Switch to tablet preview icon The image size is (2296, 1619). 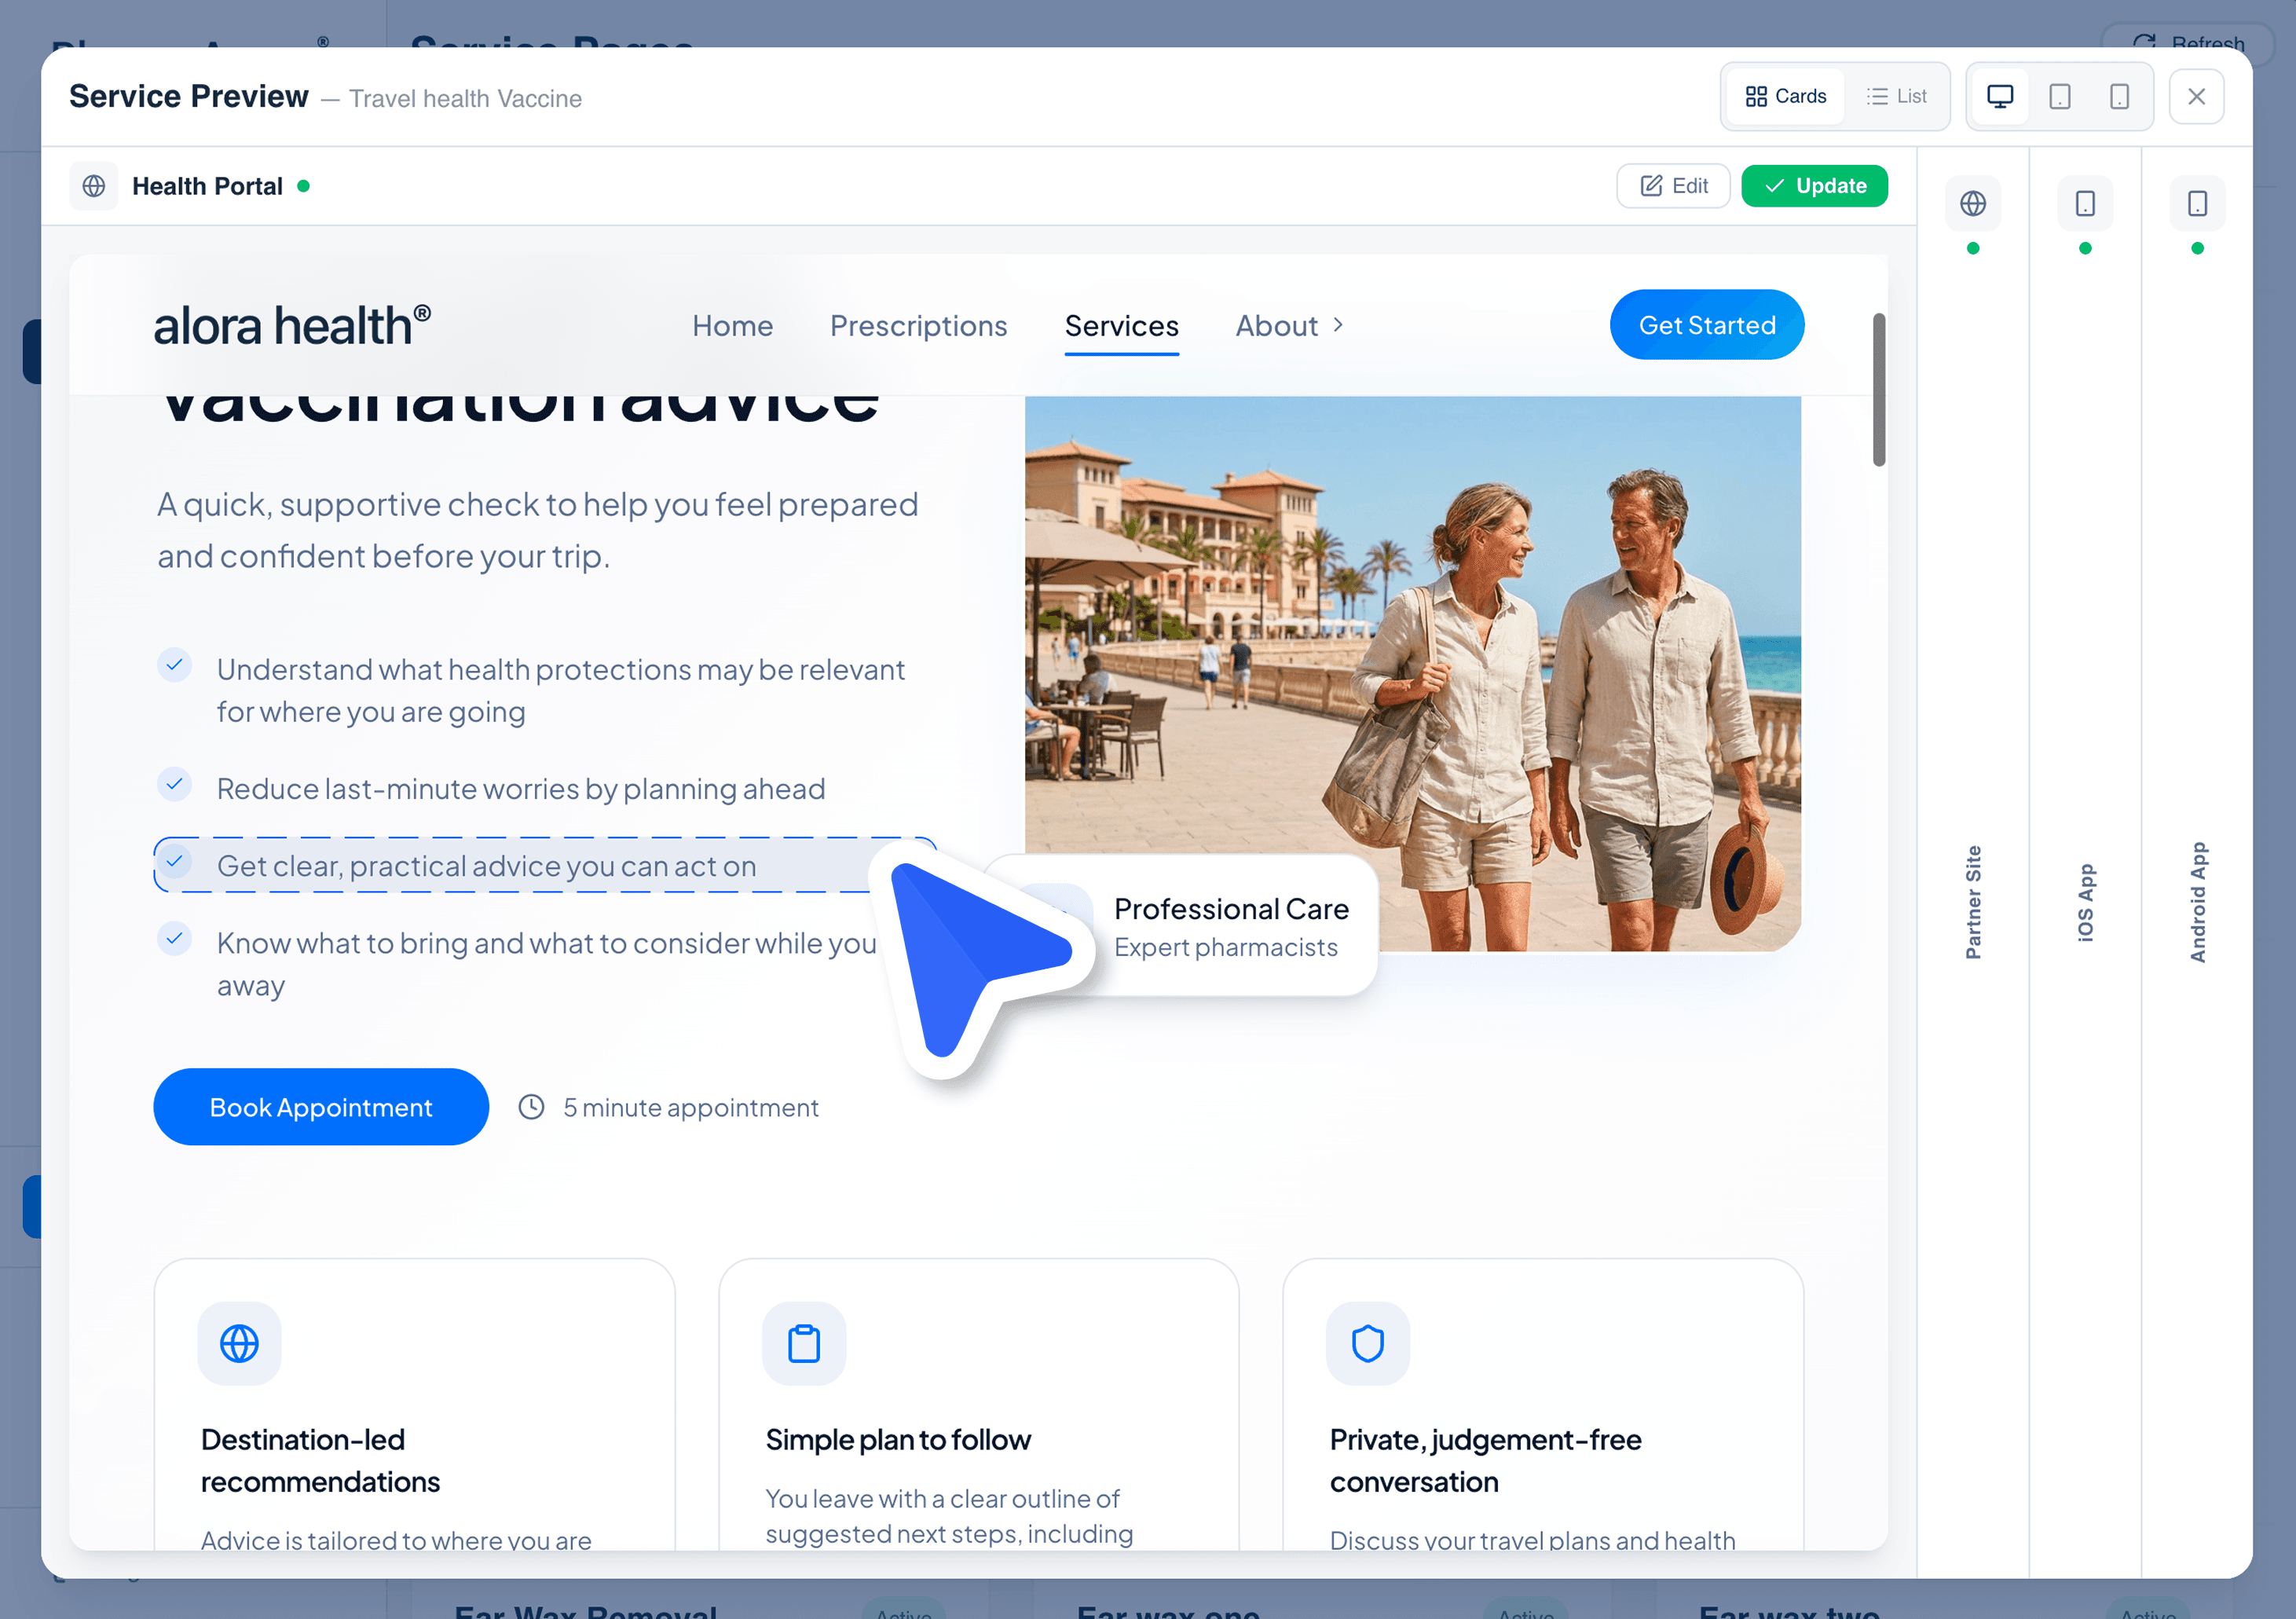click(x=2059, y=96)
